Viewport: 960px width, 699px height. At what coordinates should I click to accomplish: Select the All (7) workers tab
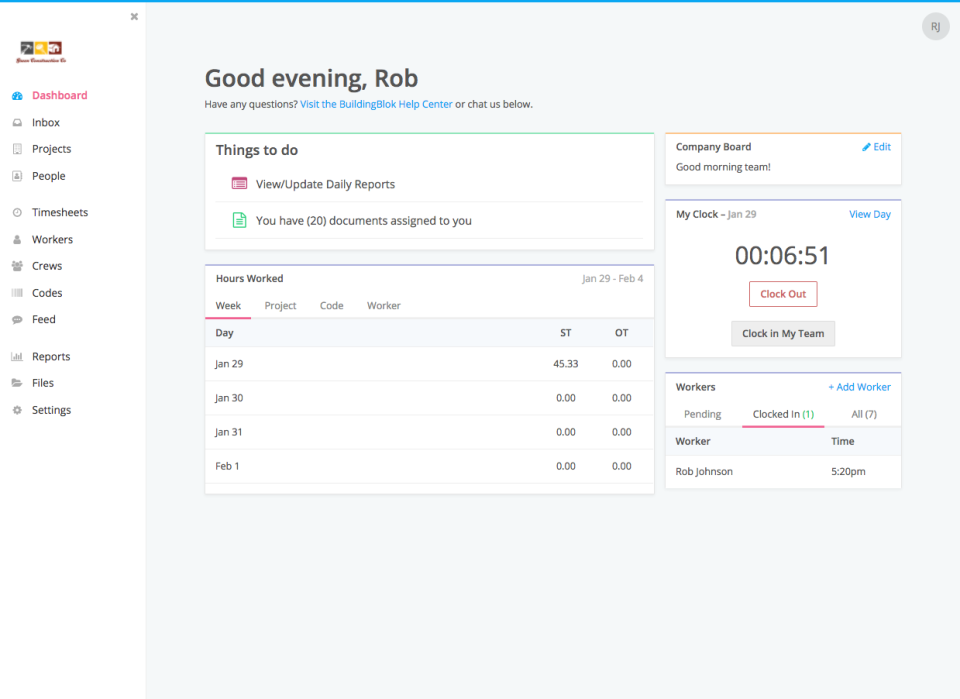(x=863, y=413)
